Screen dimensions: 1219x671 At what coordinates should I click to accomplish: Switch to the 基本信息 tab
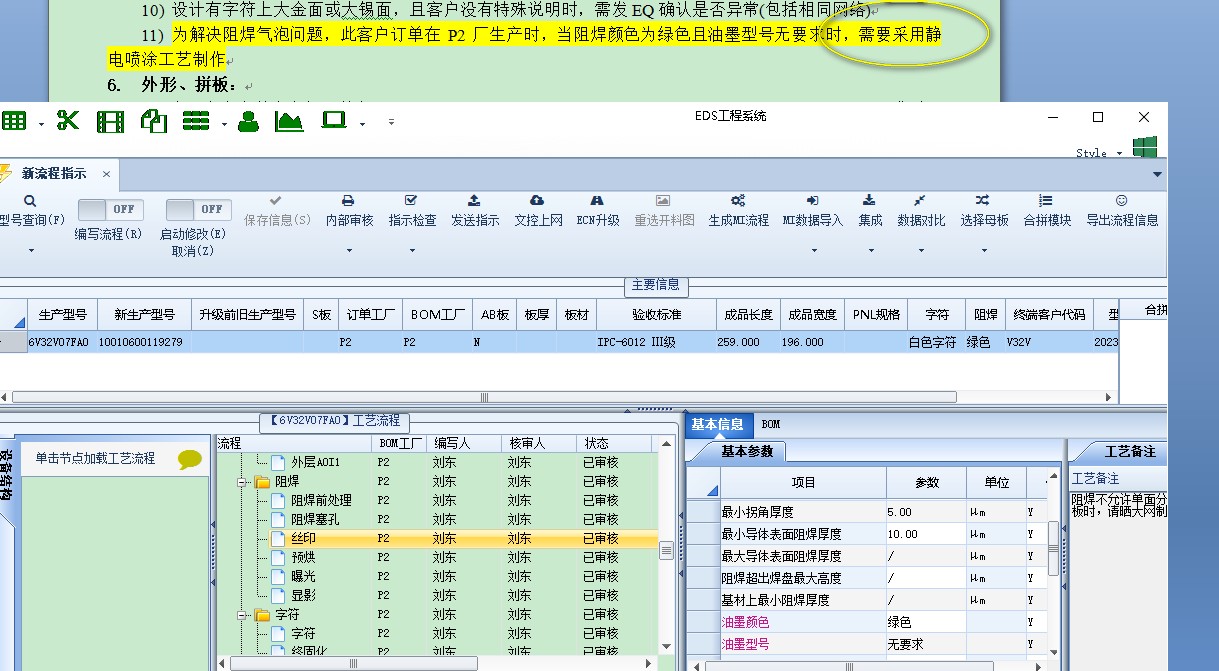717,424
